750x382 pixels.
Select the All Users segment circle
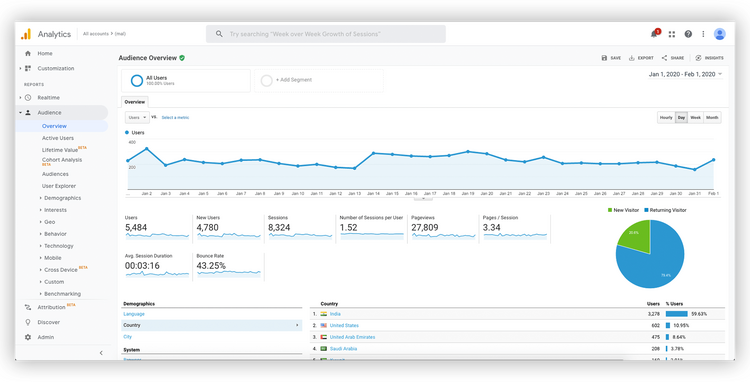[x=137, y=81]
